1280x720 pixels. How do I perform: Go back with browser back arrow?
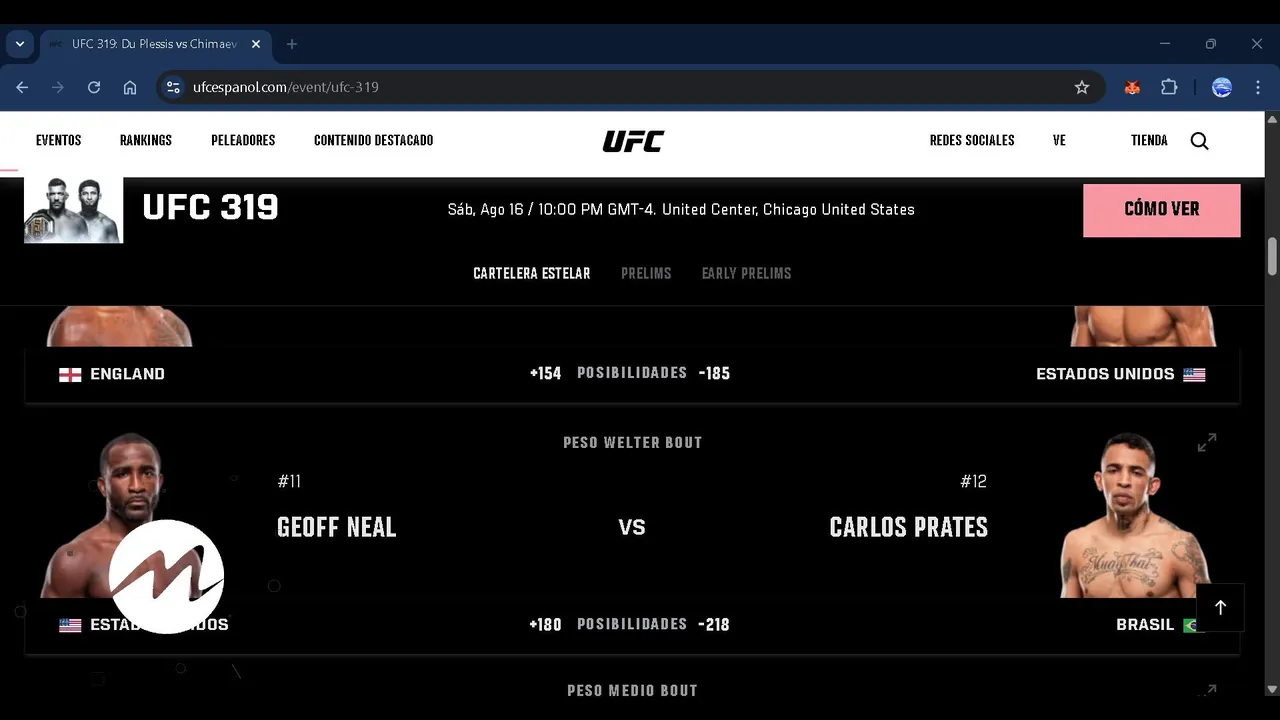click(22, 87)
